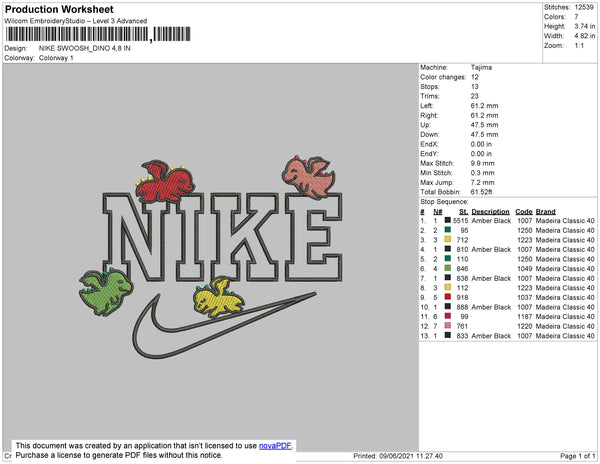Click the green dinosaur in the design preview

106,291
